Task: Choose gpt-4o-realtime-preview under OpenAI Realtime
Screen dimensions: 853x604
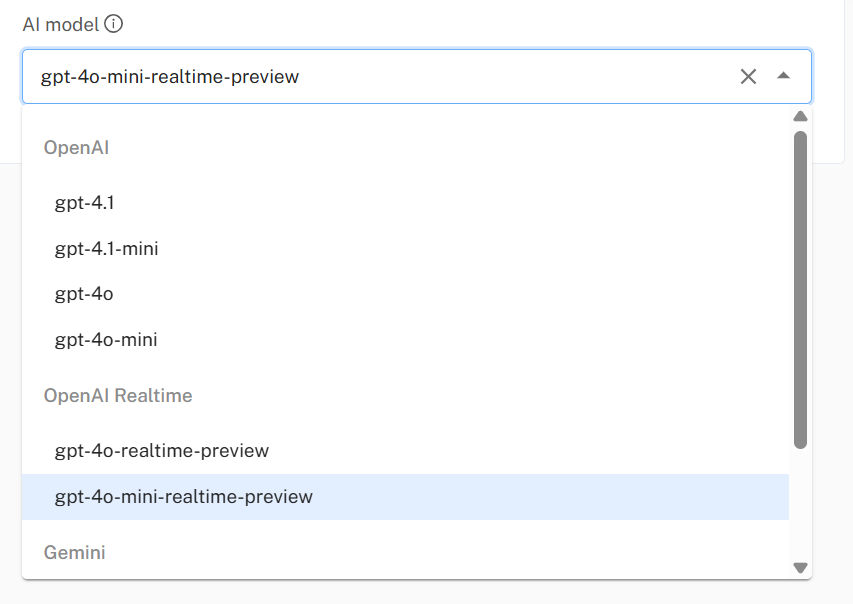Action: [x=162, y=451]
